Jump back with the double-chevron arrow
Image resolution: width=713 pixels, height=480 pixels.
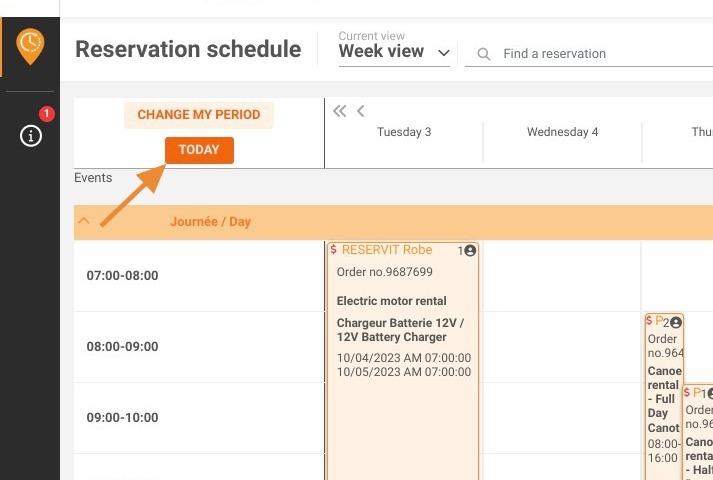click(339, 111)
